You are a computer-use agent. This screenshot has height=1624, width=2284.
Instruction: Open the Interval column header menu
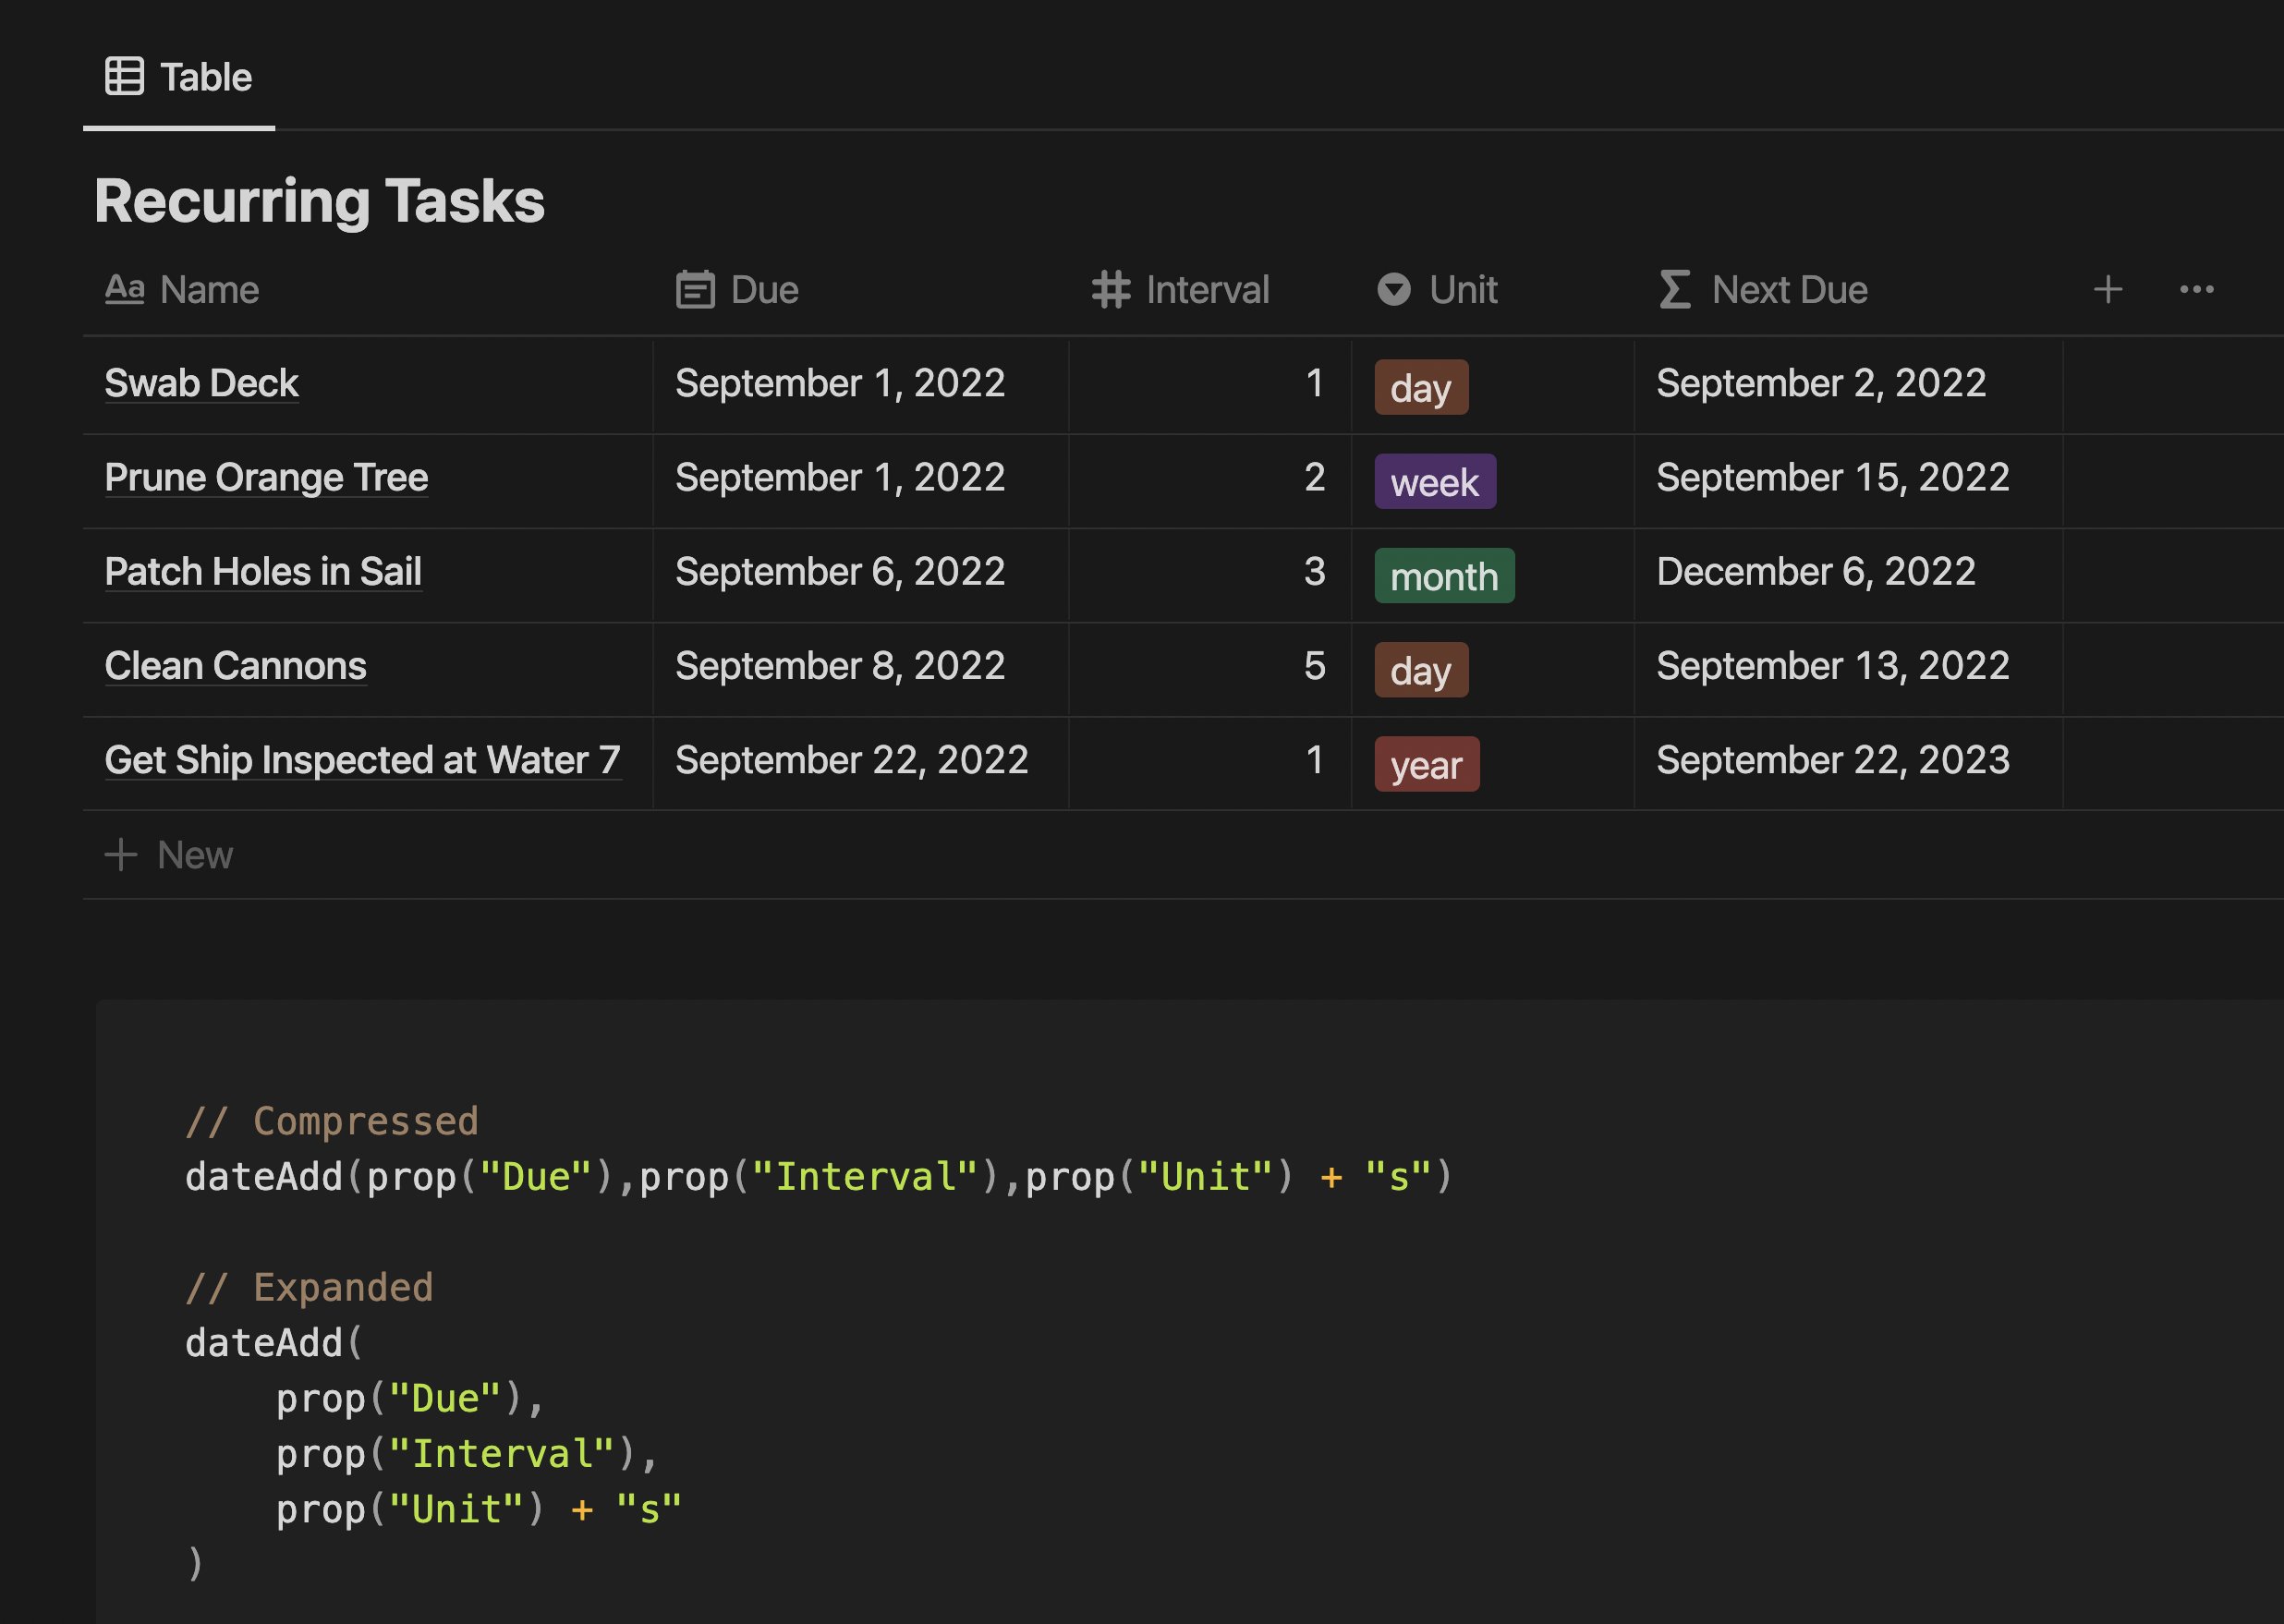pyautogui.click(x=1207, y=289)
